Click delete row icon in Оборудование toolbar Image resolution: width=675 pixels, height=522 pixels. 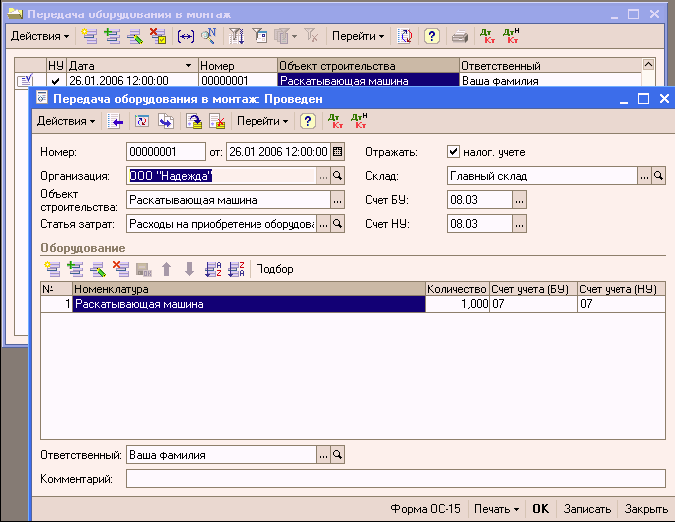121,269
